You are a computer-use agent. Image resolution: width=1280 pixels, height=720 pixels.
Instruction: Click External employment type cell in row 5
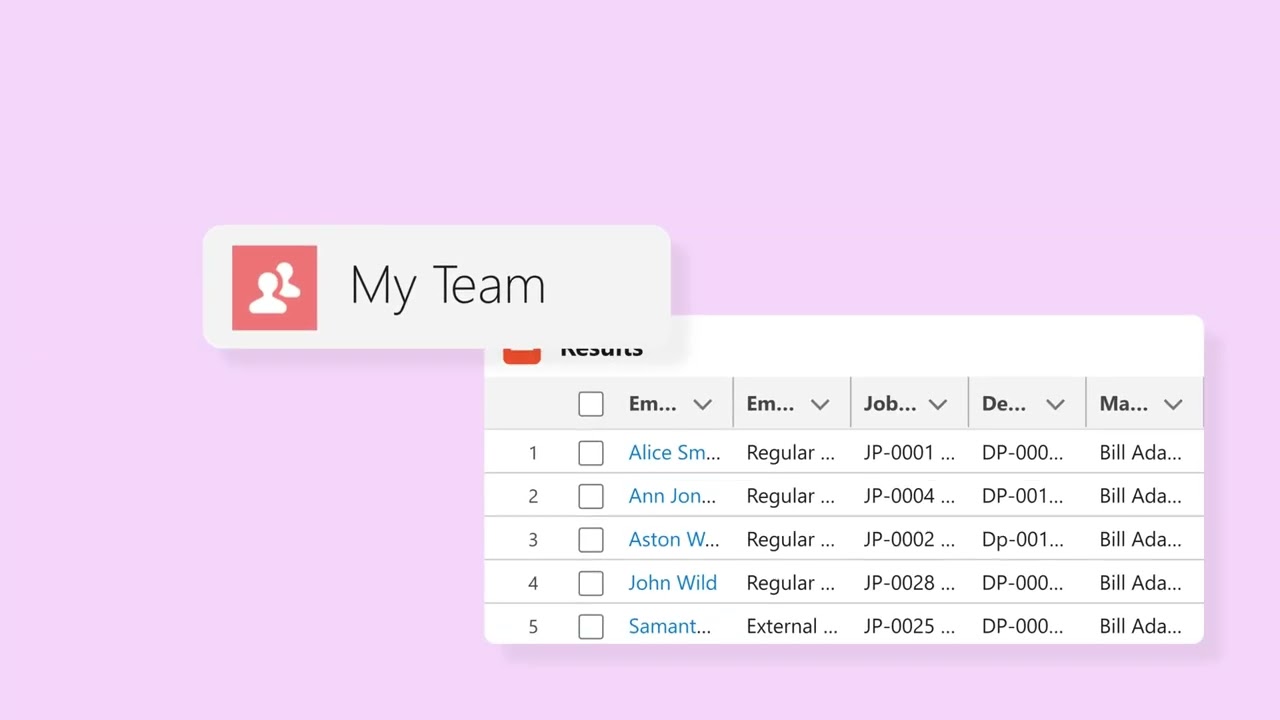pyautogui.click(x=791, y=627)
